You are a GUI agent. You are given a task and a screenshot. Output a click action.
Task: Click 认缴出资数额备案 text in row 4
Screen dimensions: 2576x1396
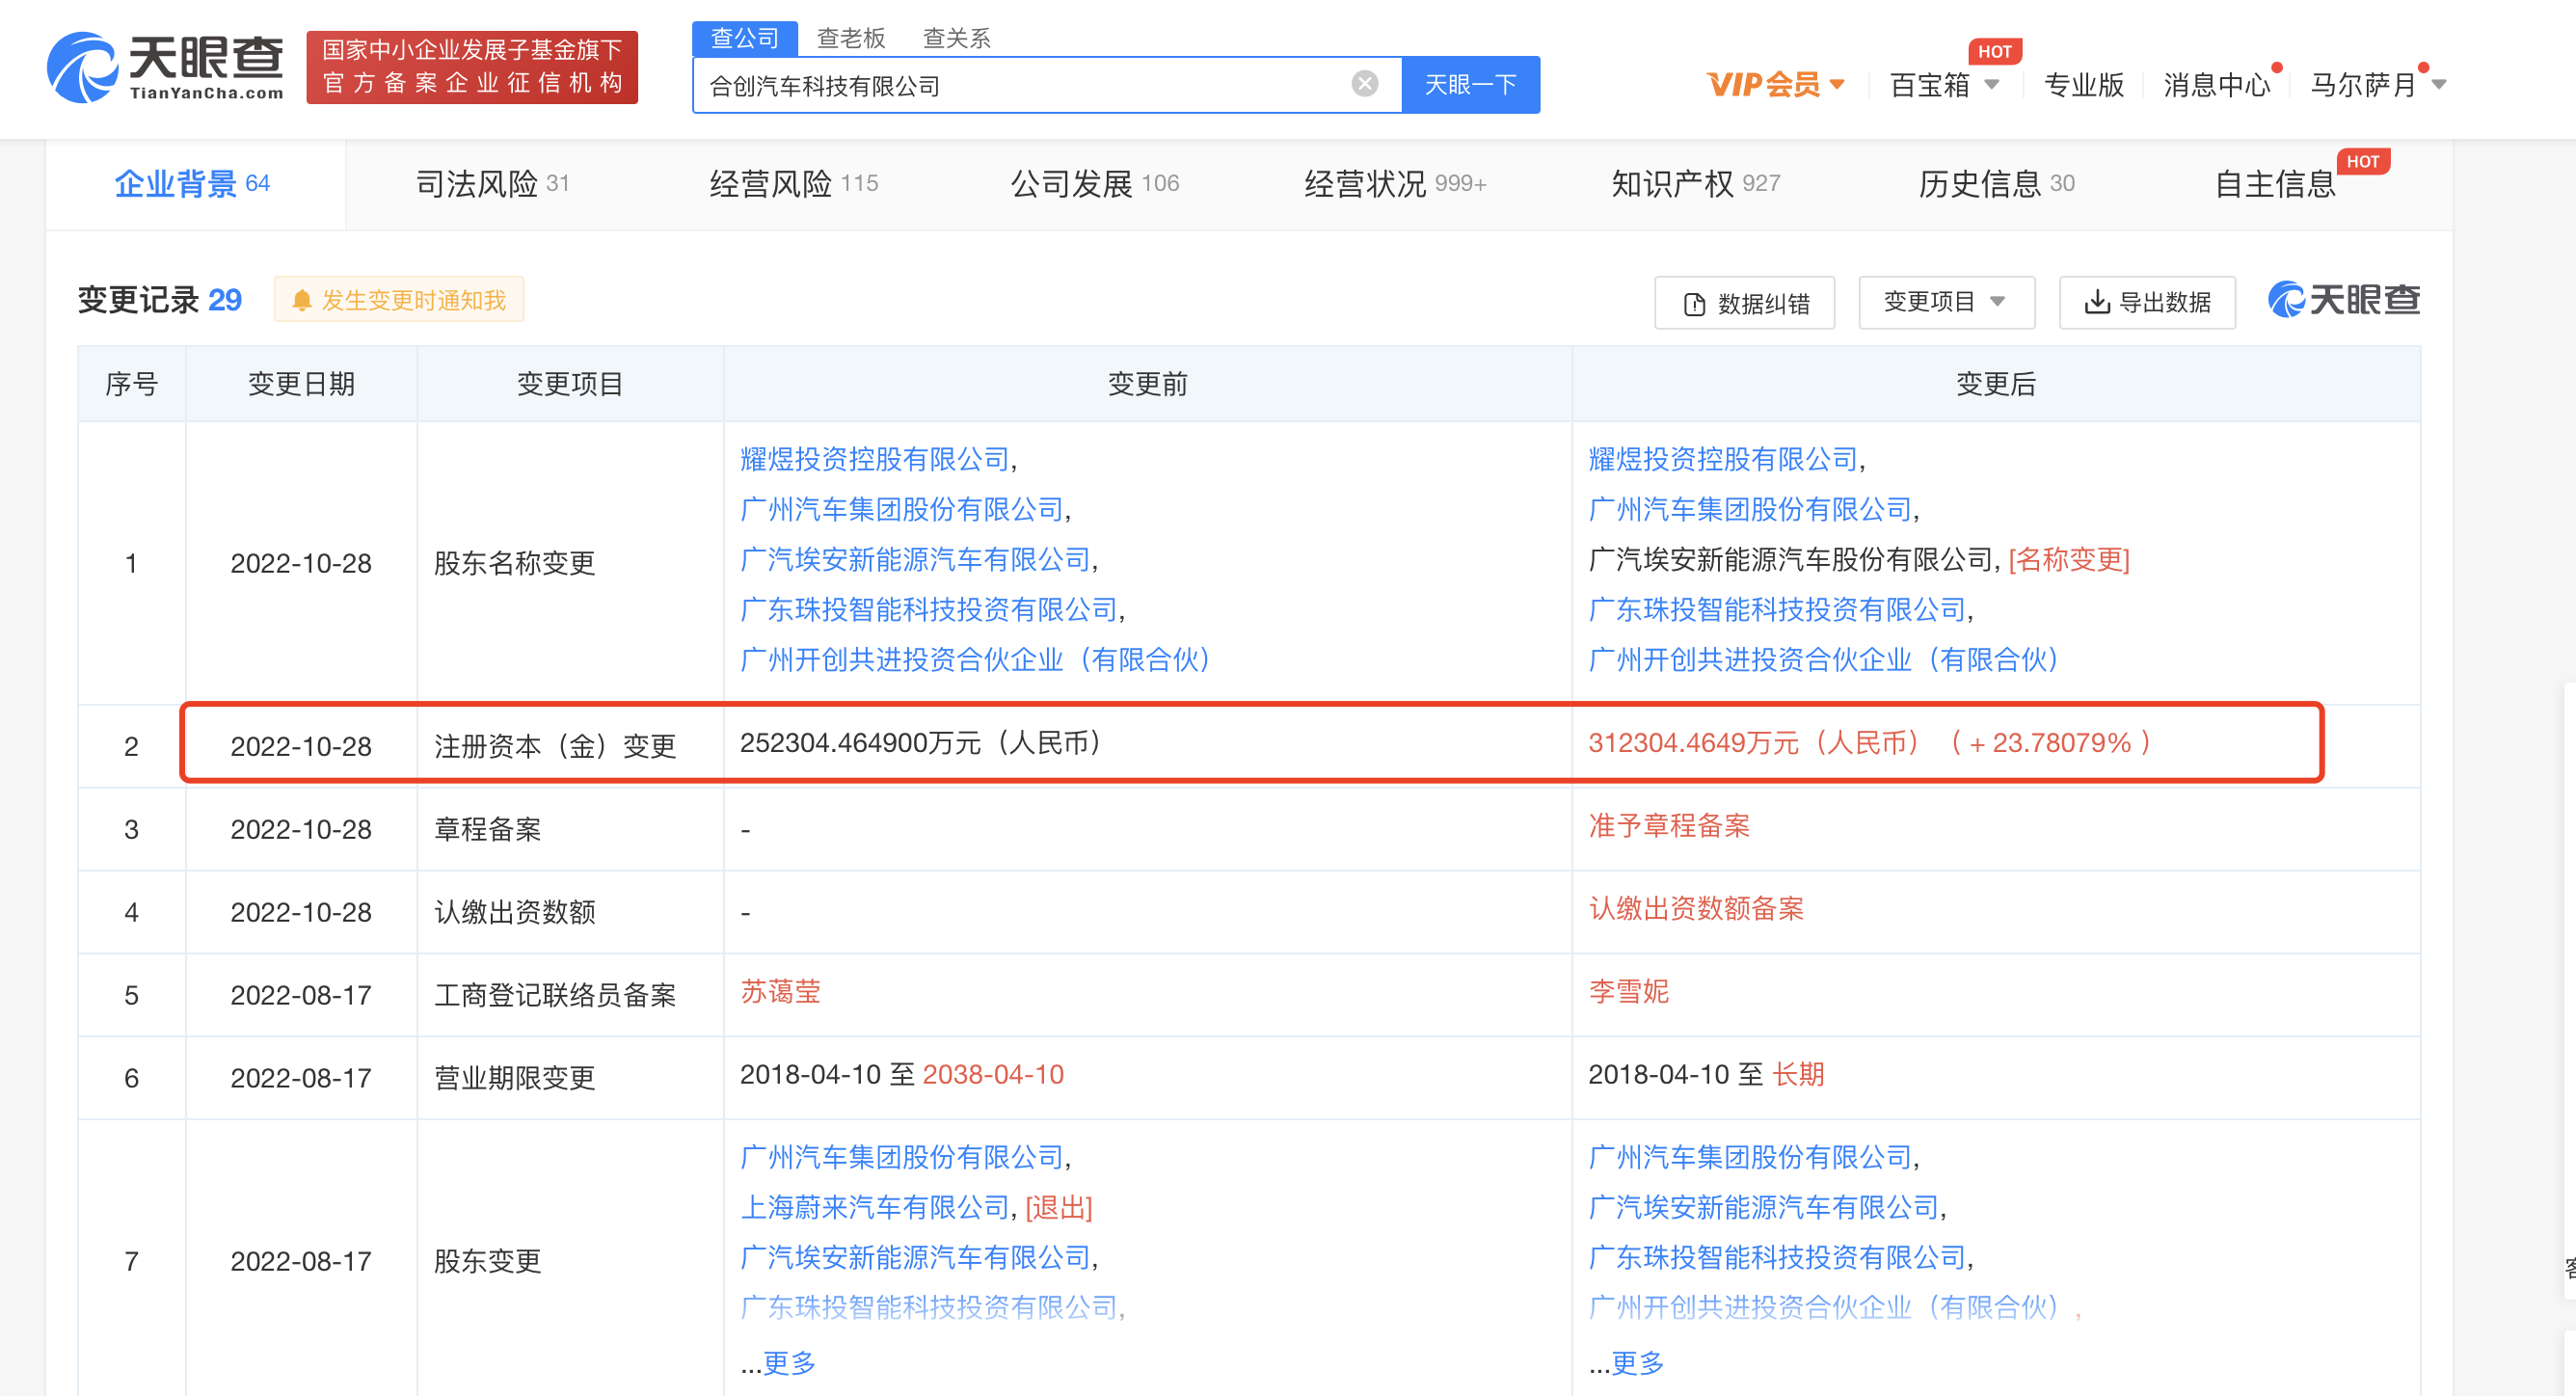1696,908
